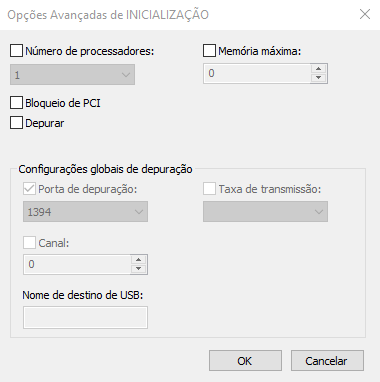Increase Canal value with up arrow
Screen dimensions: 380x382
(139, 260)
